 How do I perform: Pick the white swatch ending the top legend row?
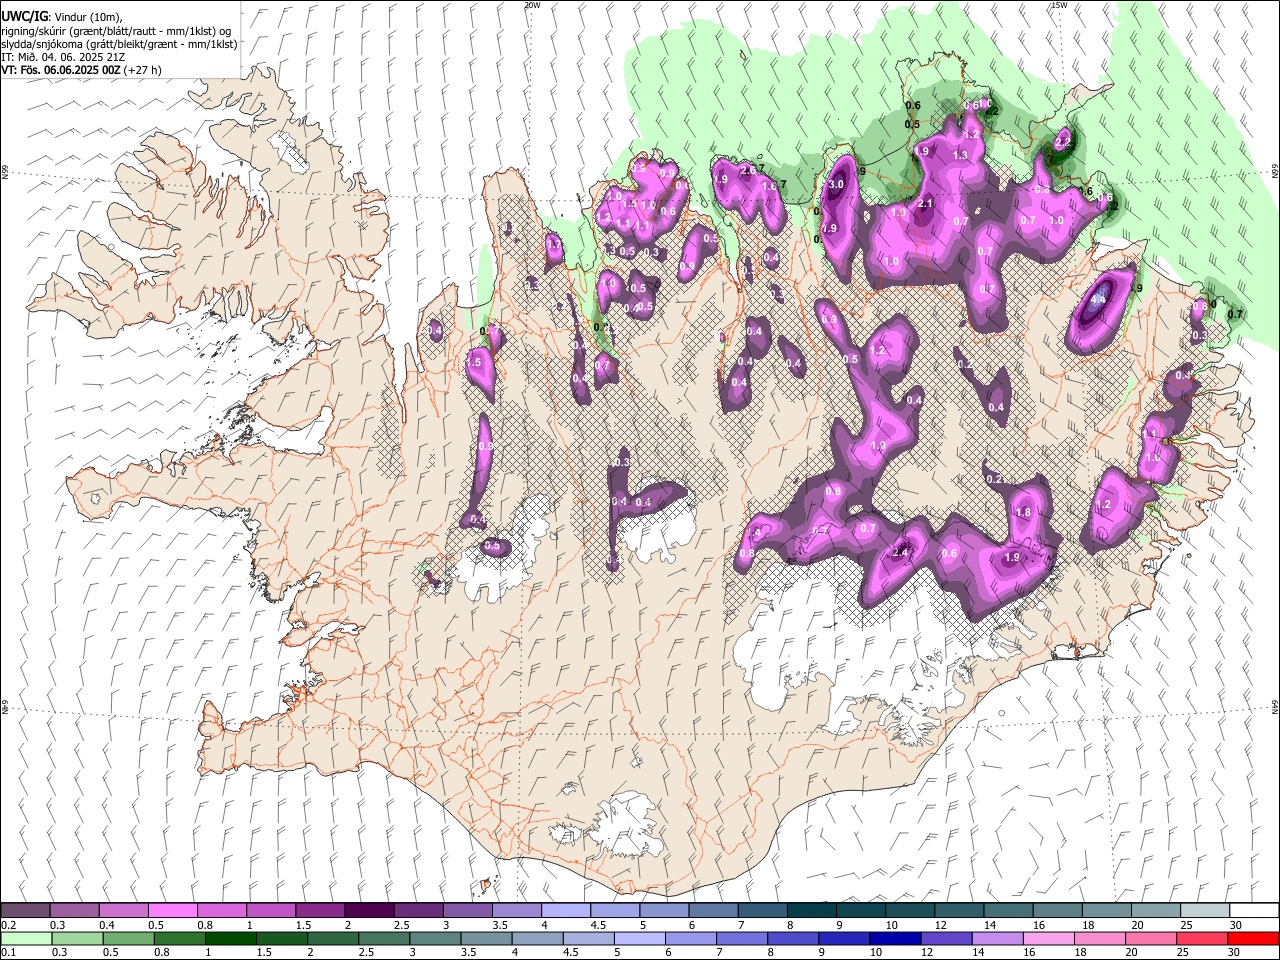click(1253, 911)
